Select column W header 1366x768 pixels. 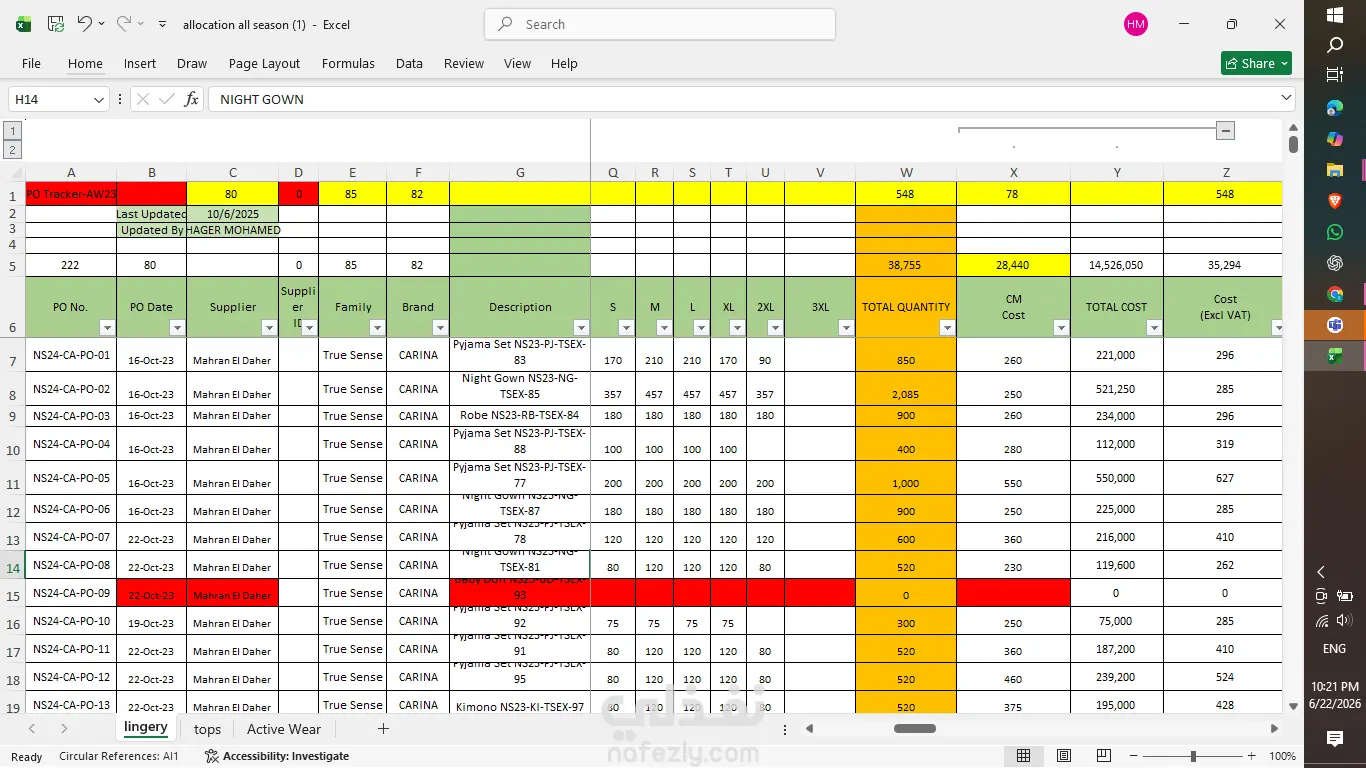(x=906, y=172)
